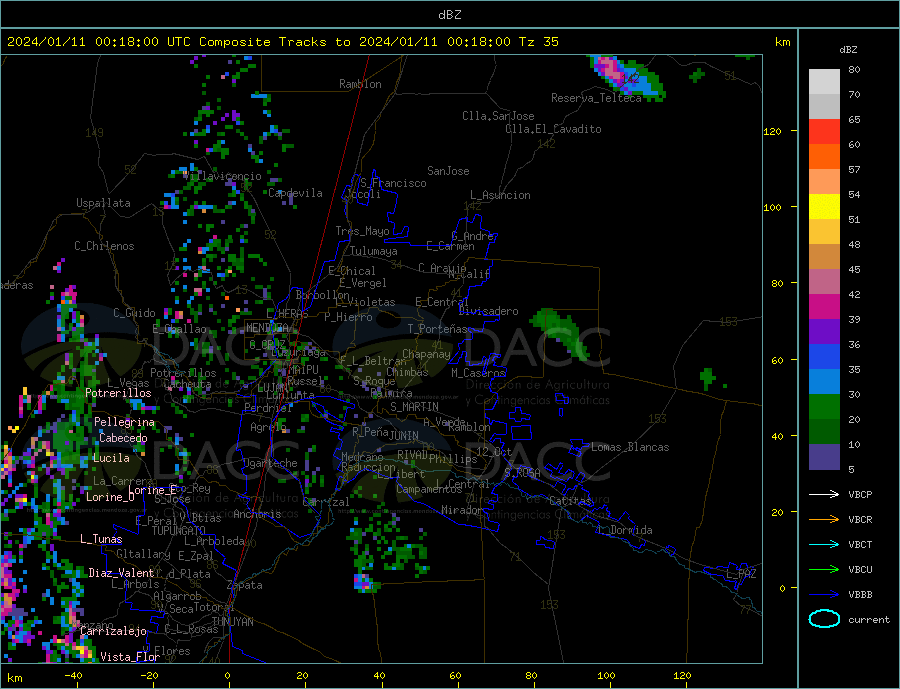Click the Divisadero label
The width and height of the screenshot is (900, 689).
point(488,311)
